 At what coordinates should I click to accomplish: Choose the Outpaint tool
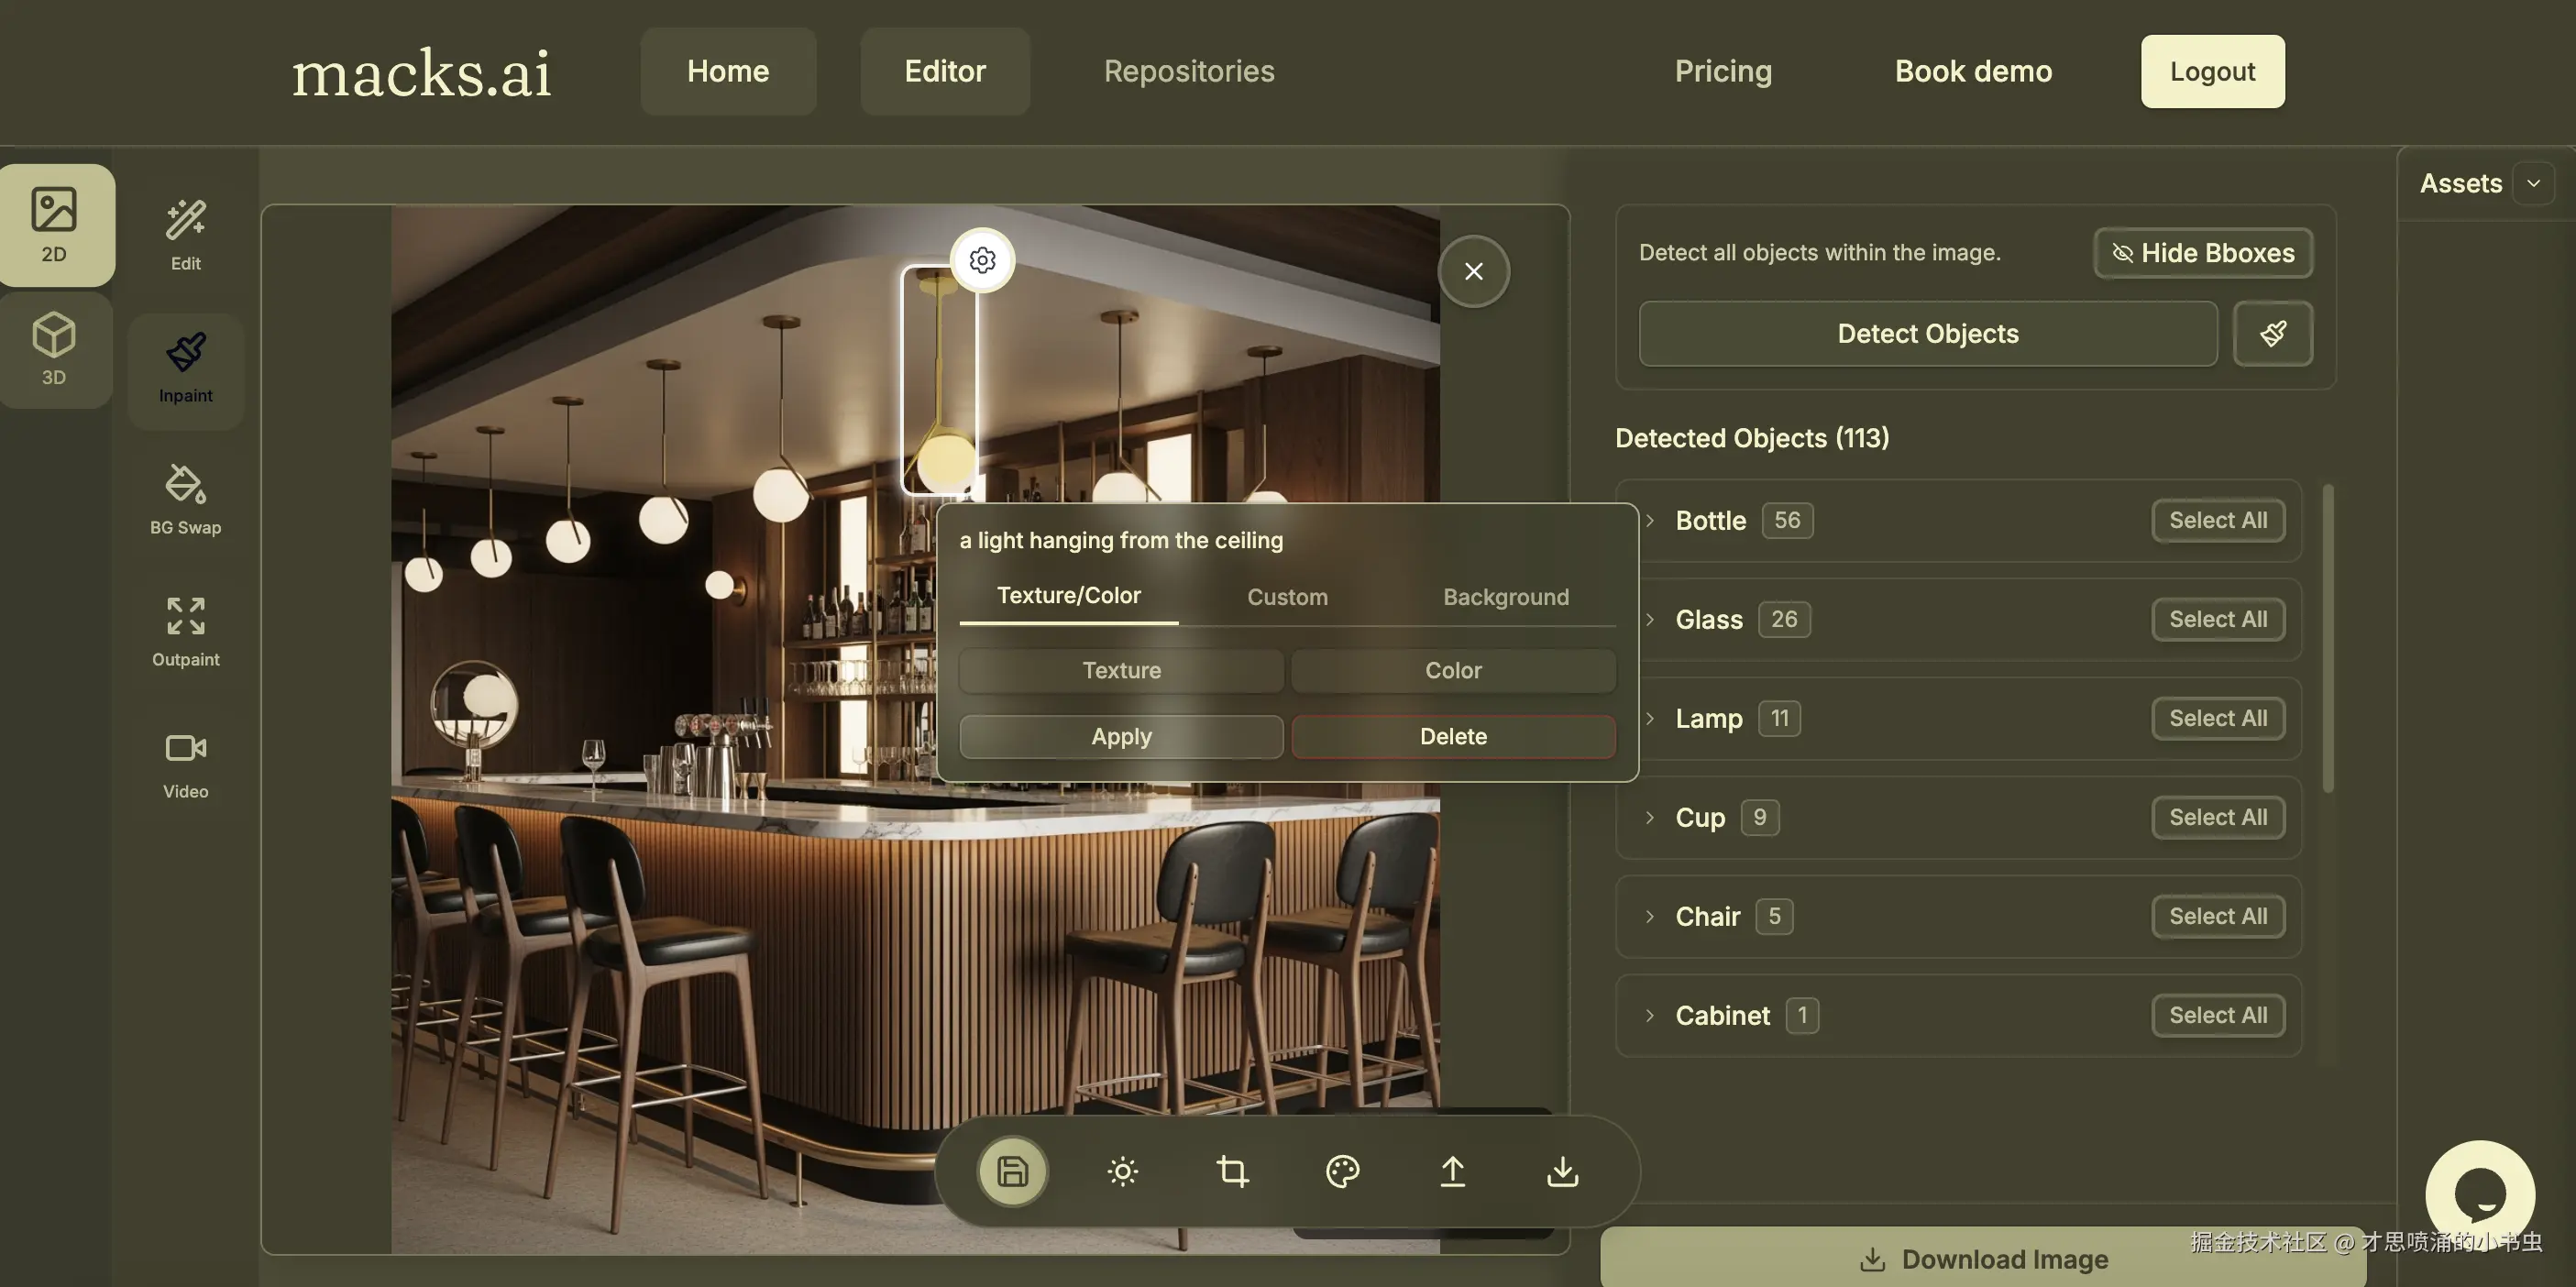tap(185, 632)
